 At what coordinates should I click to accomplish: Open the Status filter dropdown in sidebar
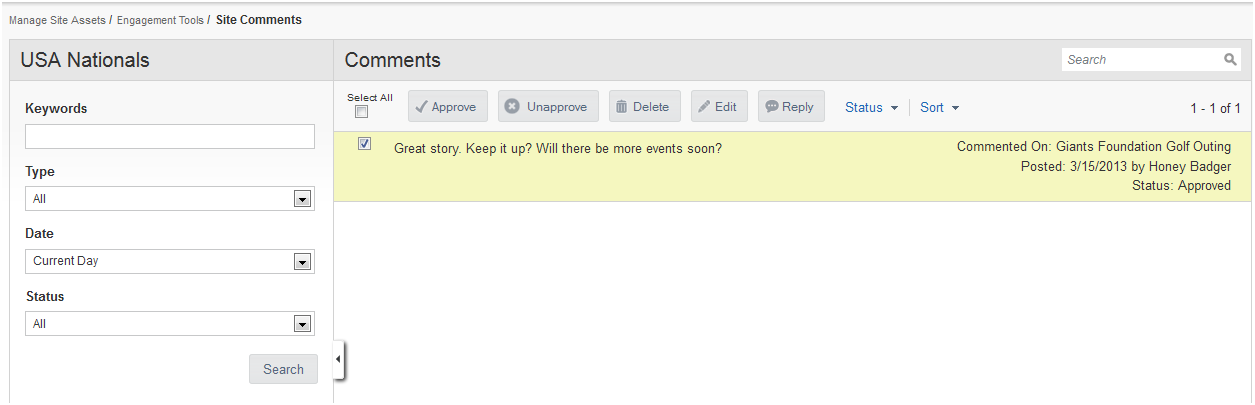pos(170,324)
